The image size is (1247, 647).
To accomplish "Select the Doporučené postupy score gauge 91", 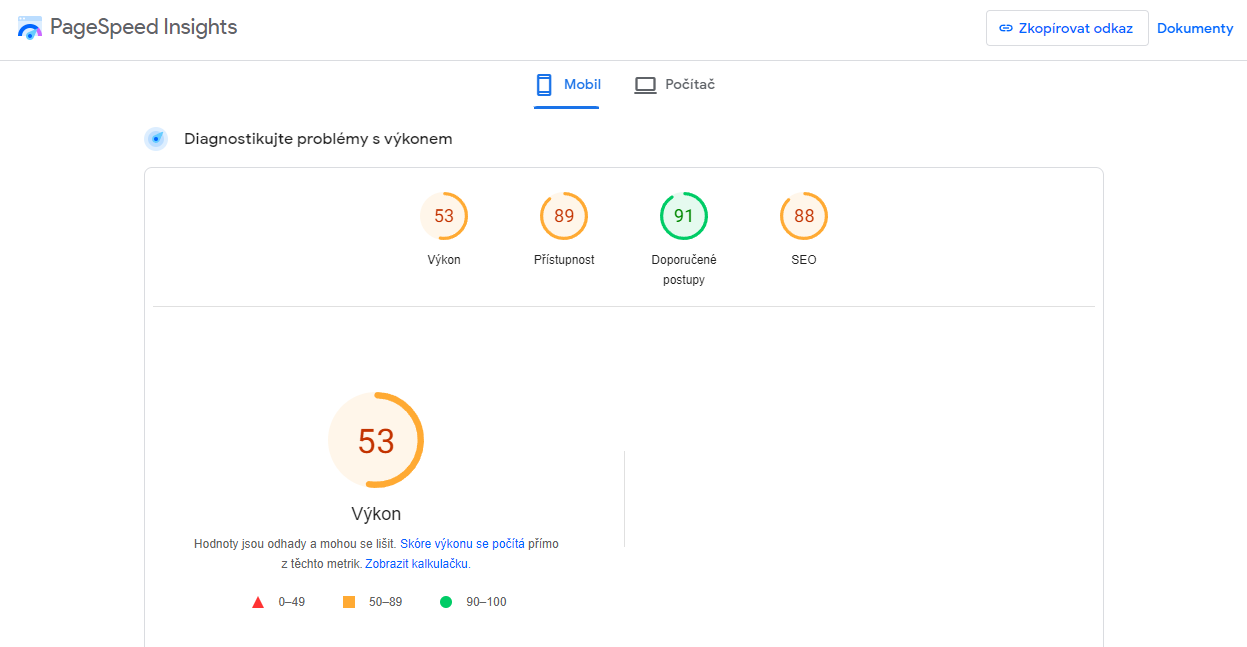I will [x=684, y=216].
